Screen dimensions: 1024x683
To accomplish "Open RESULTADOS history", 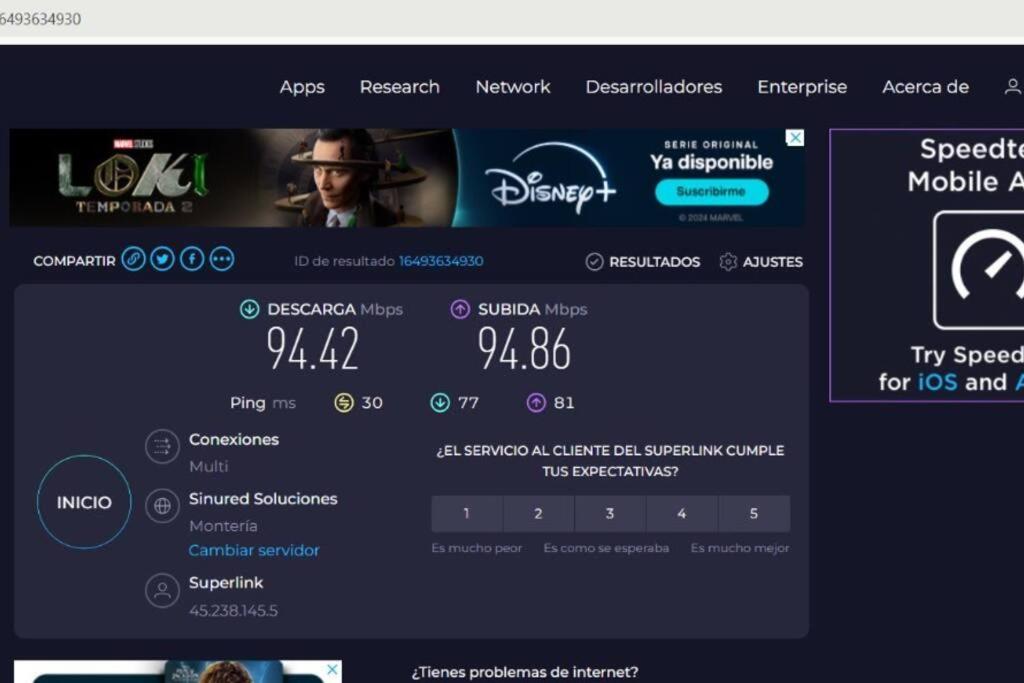I will tap(643, 262).
